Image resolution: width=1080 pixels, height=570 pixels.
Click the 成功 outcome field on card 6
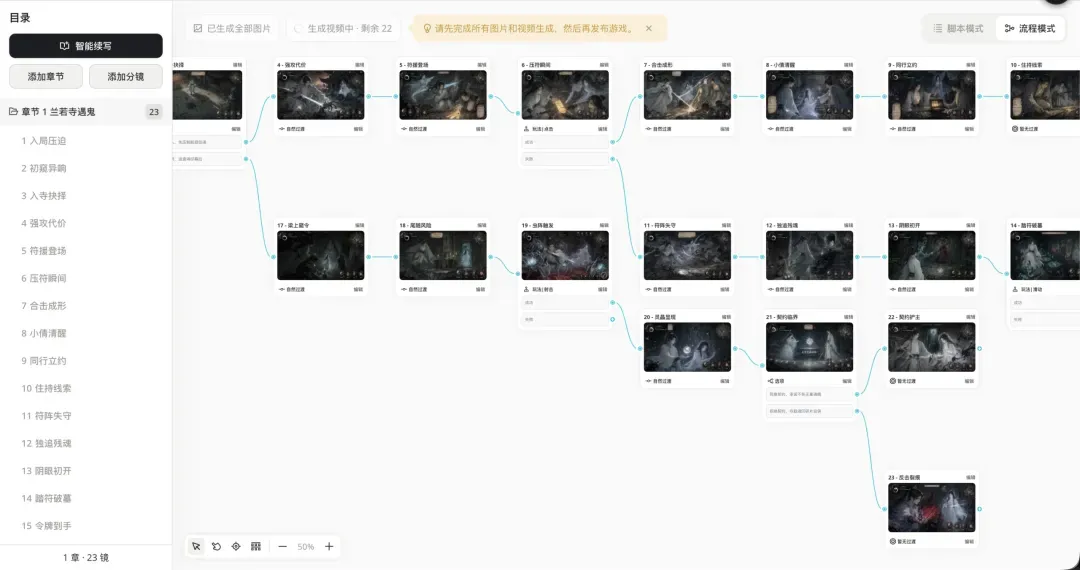click(565, 142)
